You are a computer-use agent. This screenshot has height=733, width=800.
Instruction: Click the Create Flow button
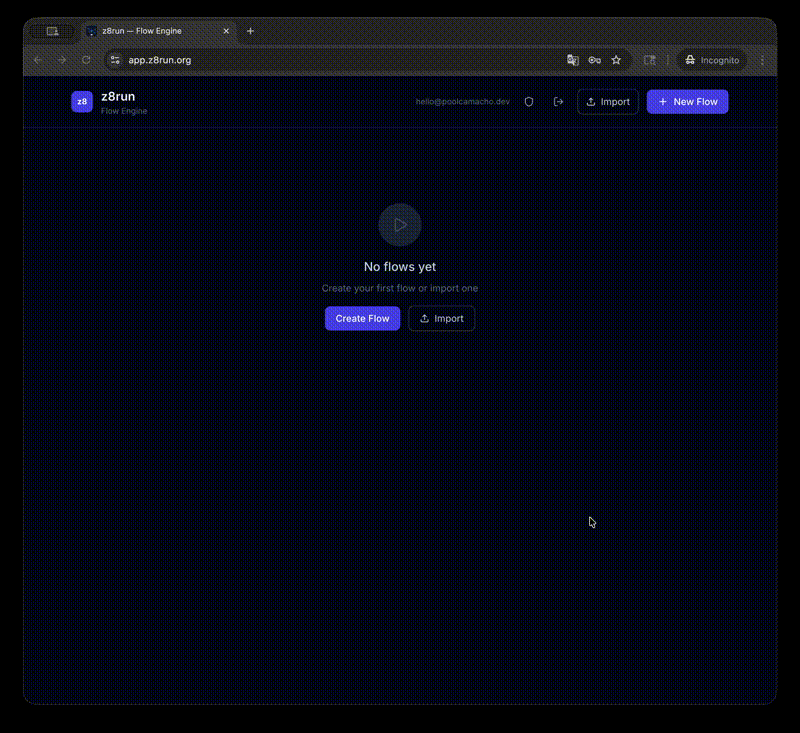(362, 318)
